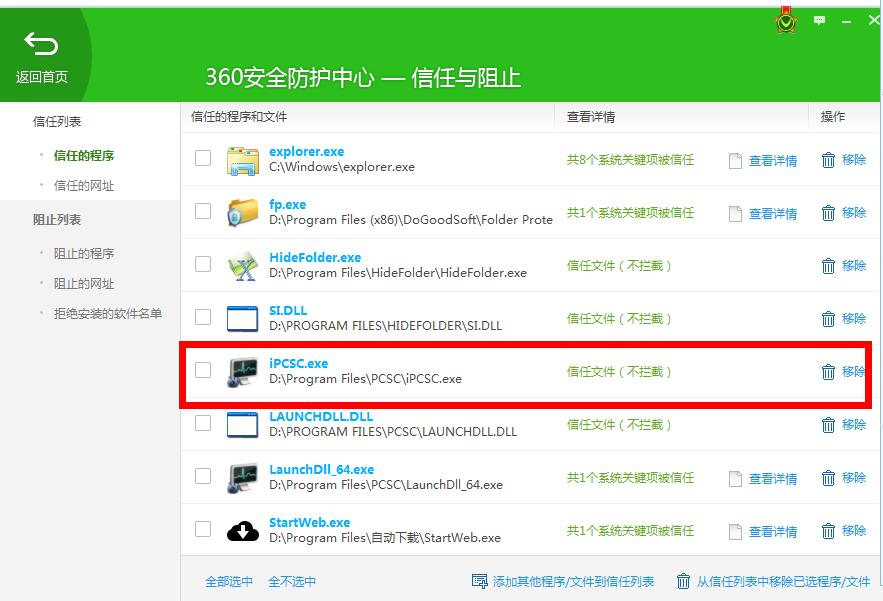Click document icon in explorer.exe row
The width and height of the screenshot is (883, 601).
click(735, 161)
